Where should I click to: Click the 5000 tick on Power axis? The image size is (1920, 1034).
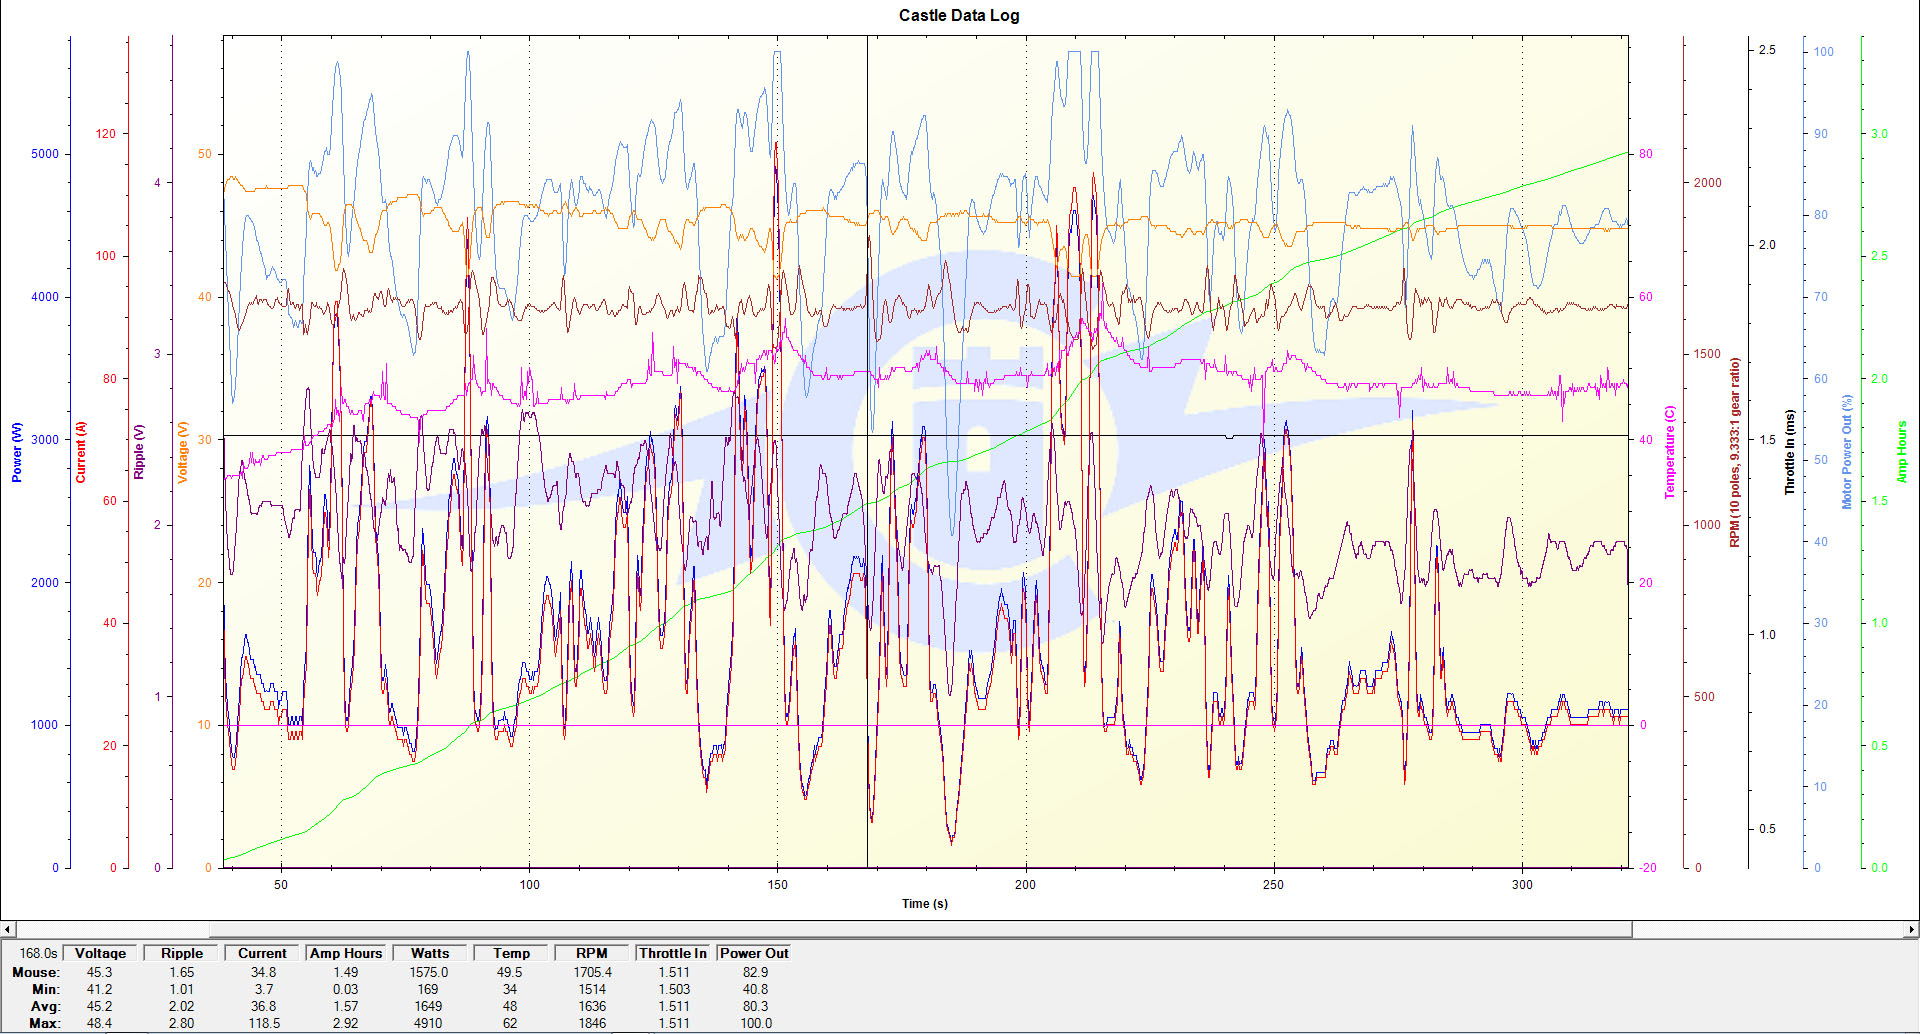tap(45, 154)
